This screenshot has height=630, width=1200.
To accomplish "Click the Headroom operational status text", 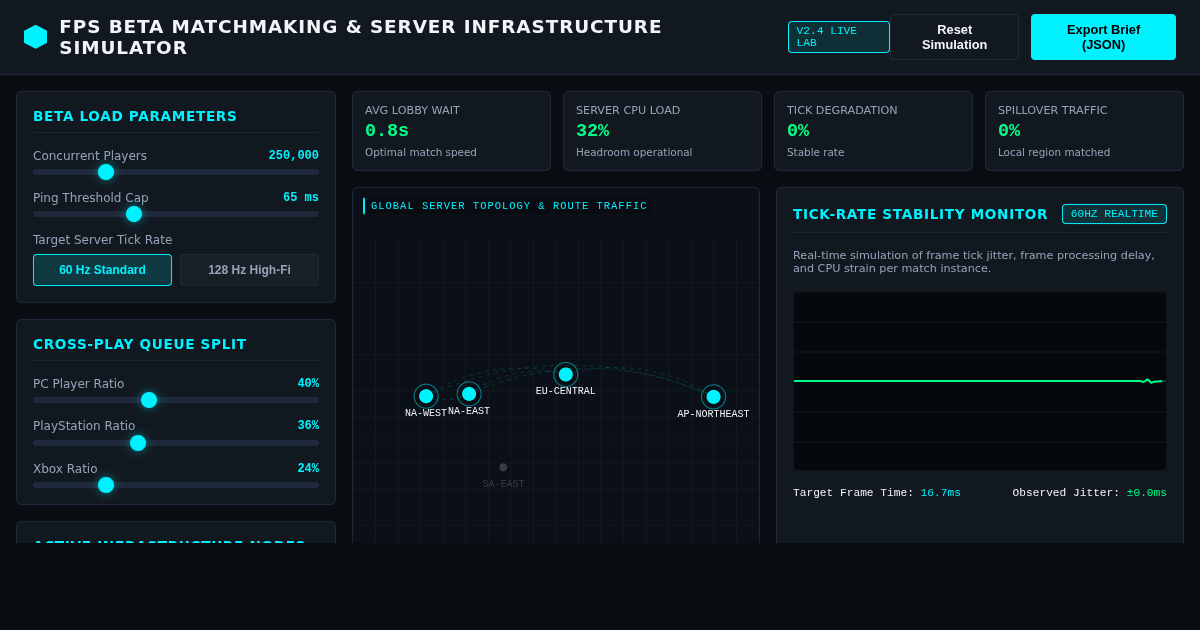I will 634,153.
